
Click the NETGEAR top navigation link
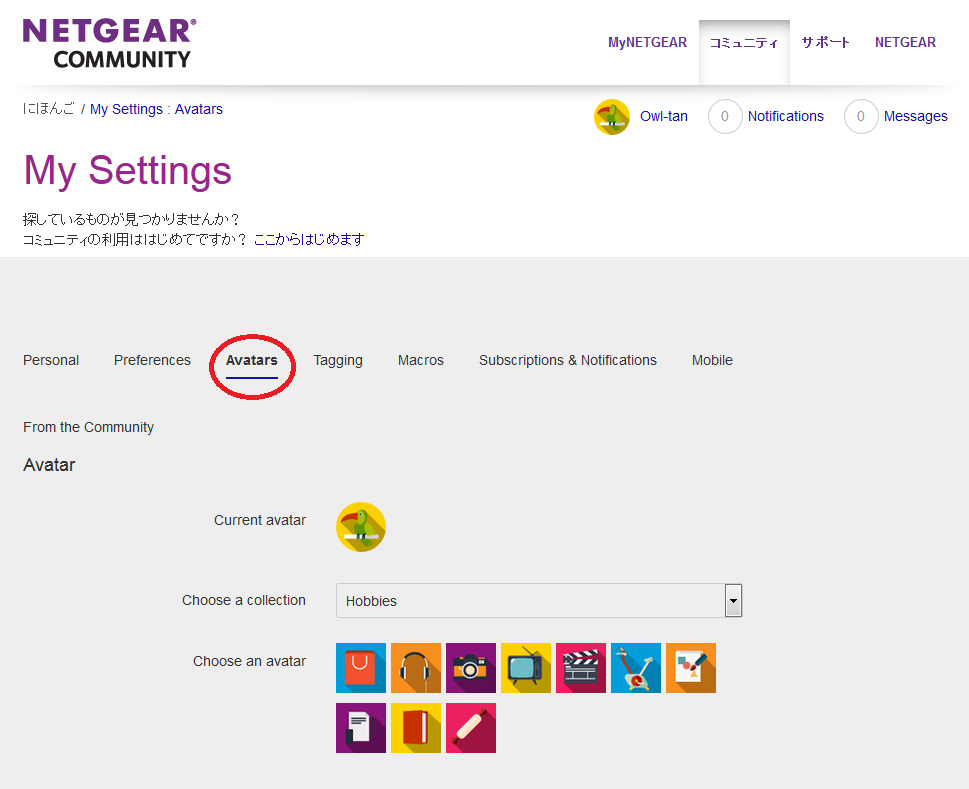point(905,42)
